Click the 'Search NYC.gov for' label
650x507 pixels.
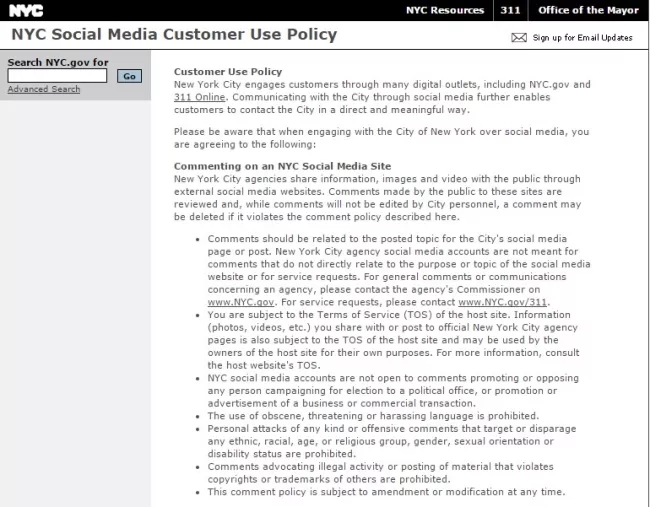click(58, 62)
